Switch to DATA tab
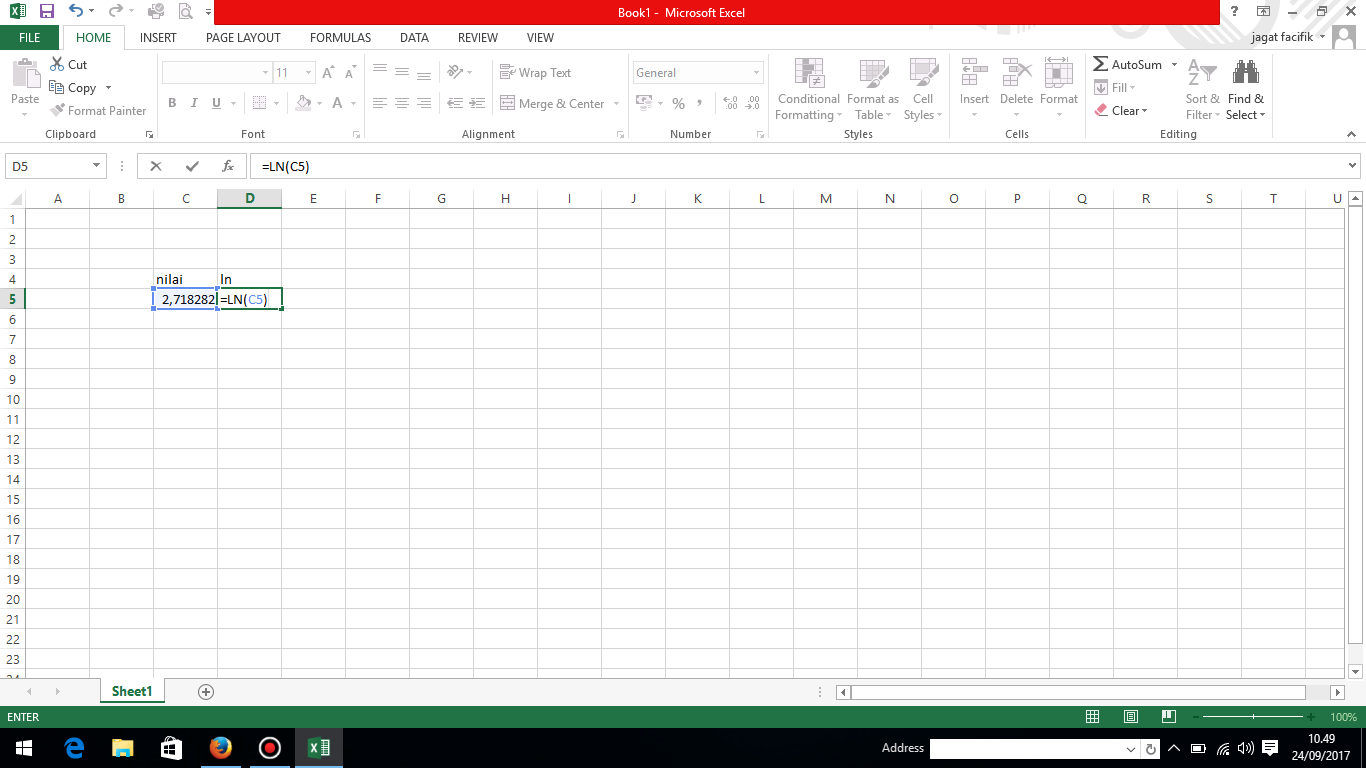This screenshot has width=1366, height=768. click(414, 38)
